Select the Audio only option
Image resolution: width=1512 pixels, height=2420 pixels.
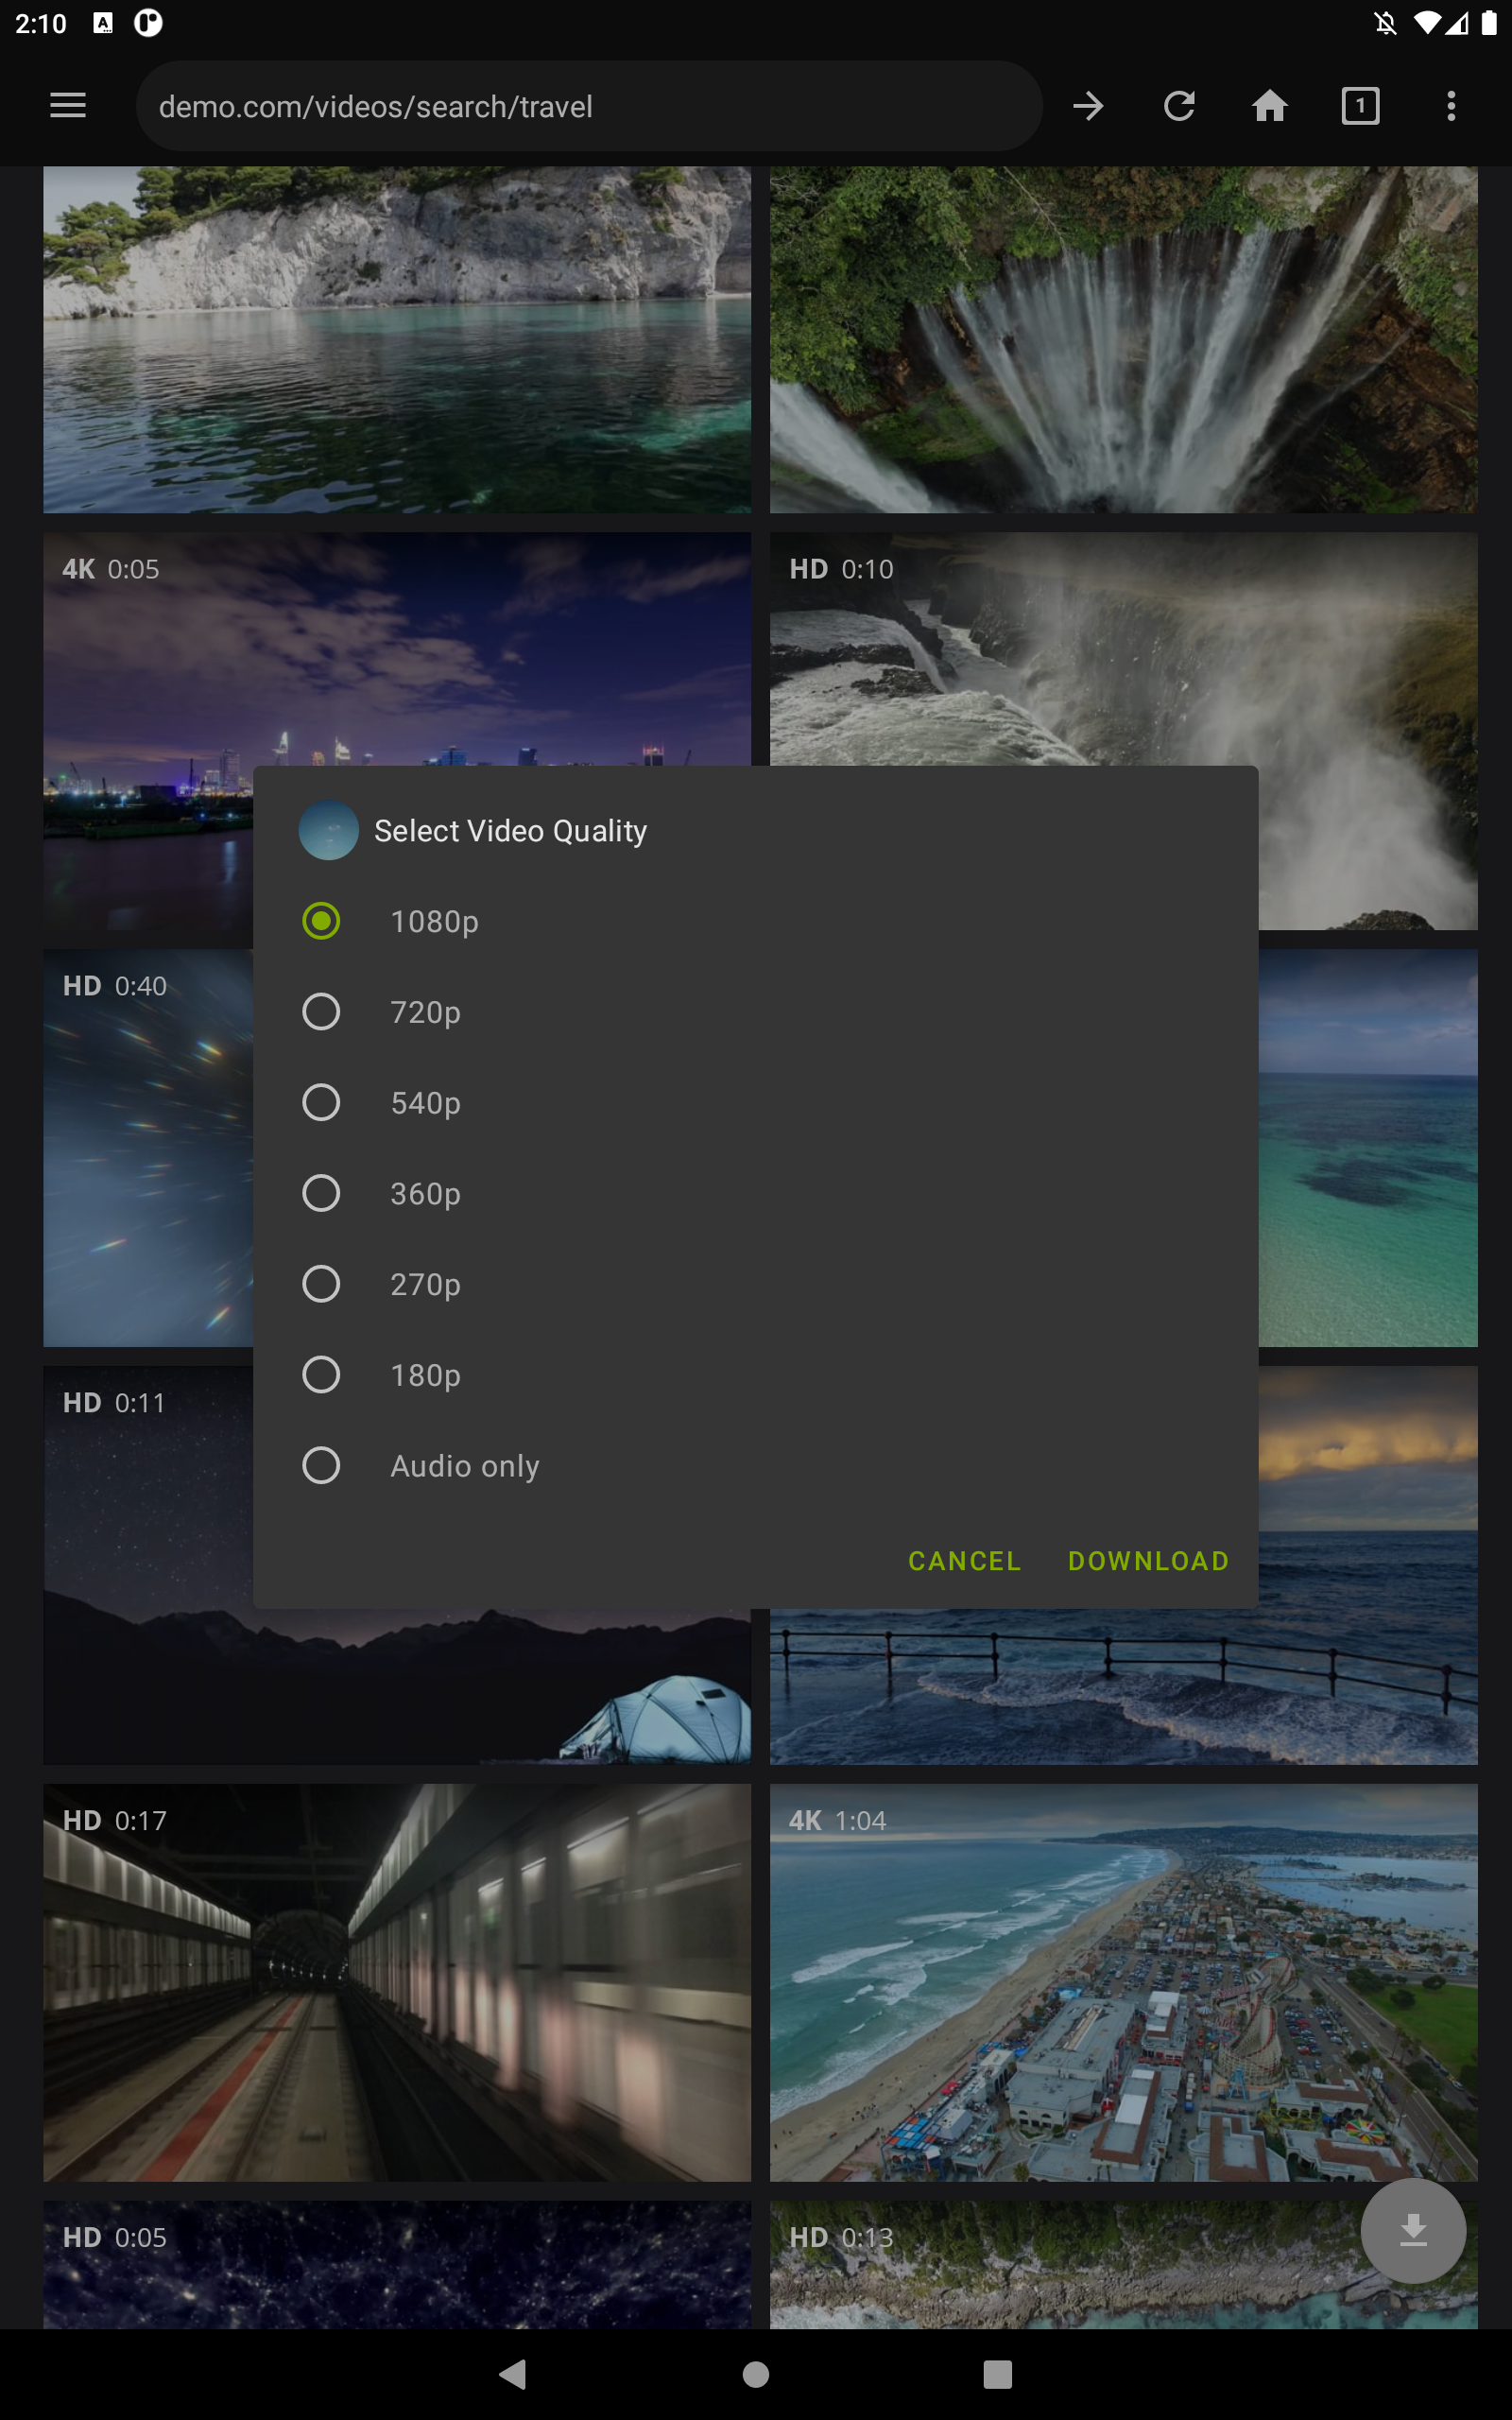tap(756, 1465)
